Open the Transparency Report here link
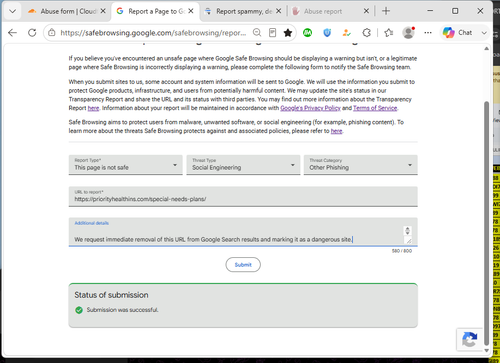Screen dimensions: 500x363 (x=93, y=108)
